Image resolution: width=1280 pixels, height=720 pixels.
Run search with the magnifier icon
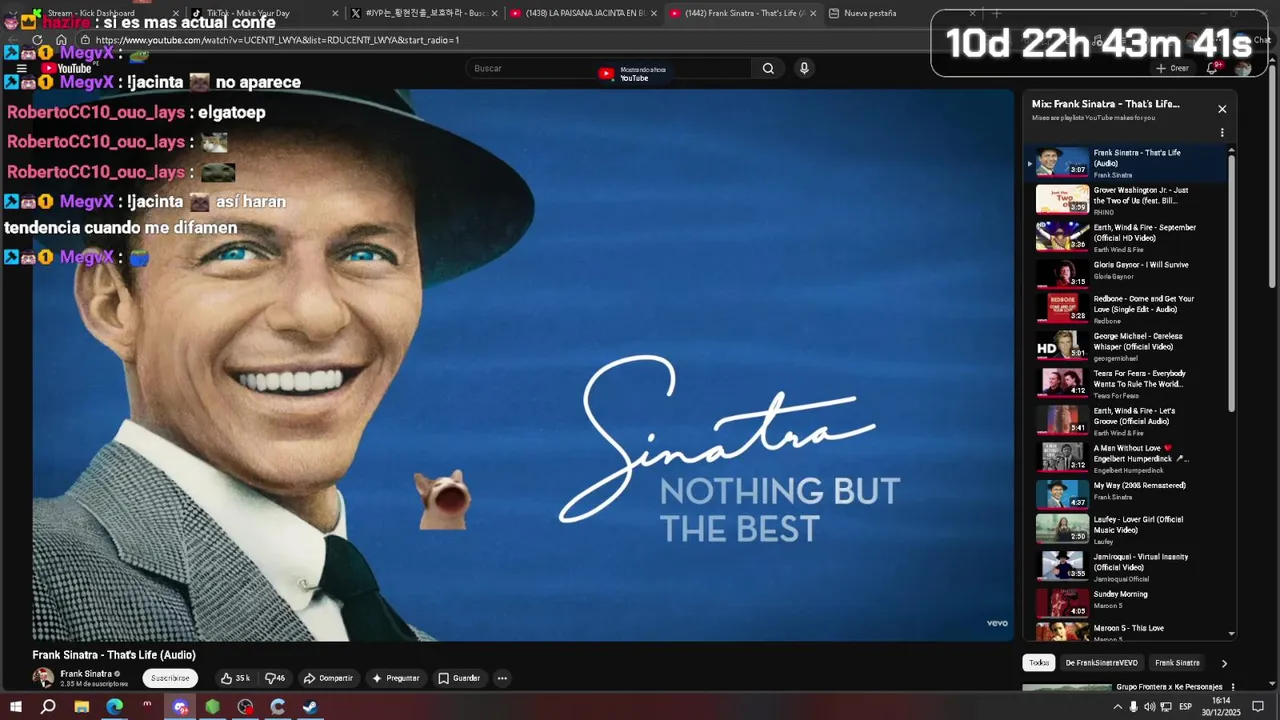pyautogui.click(x=768, y=68)
